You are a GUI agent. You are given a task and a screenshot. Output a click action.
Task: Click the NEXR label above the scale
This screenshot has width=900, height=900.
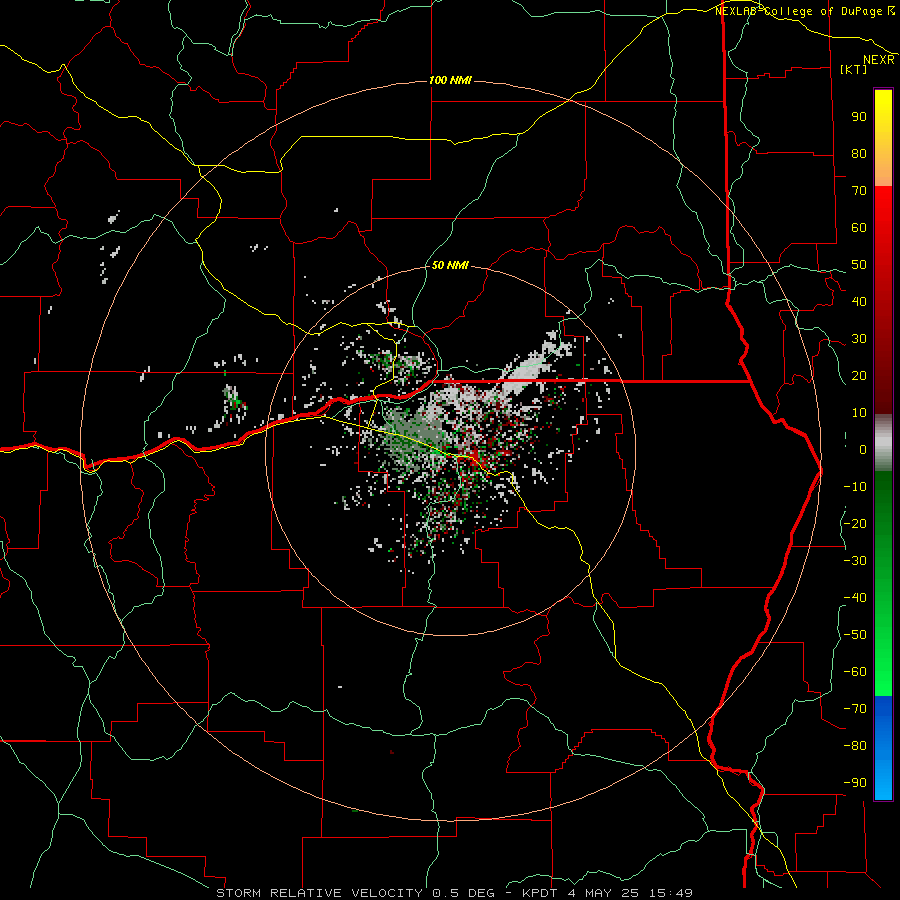click(879, 60)
